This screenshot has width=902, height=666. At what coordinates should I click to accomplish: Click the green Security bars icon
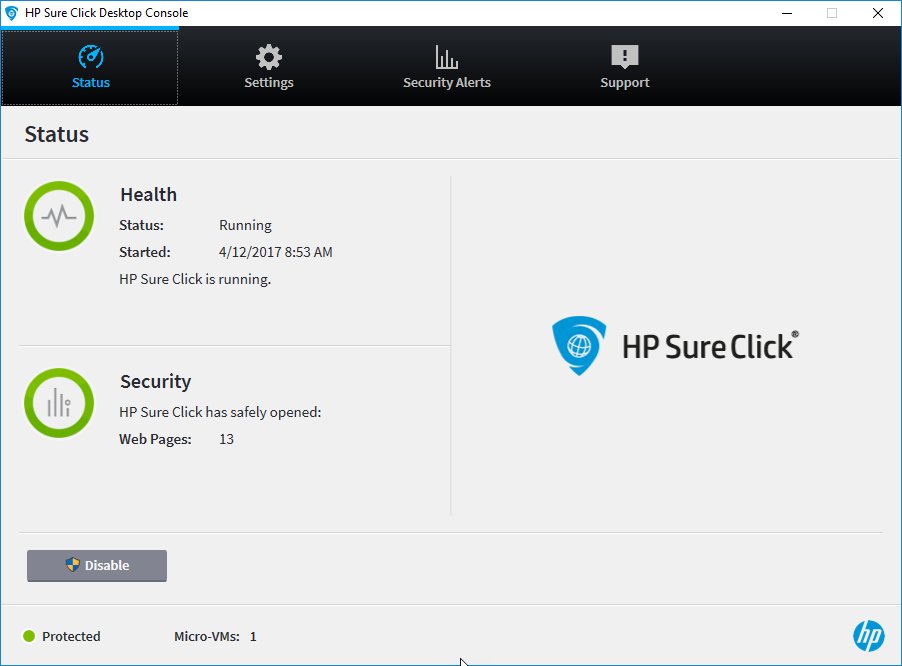click(x=59, y=403)
